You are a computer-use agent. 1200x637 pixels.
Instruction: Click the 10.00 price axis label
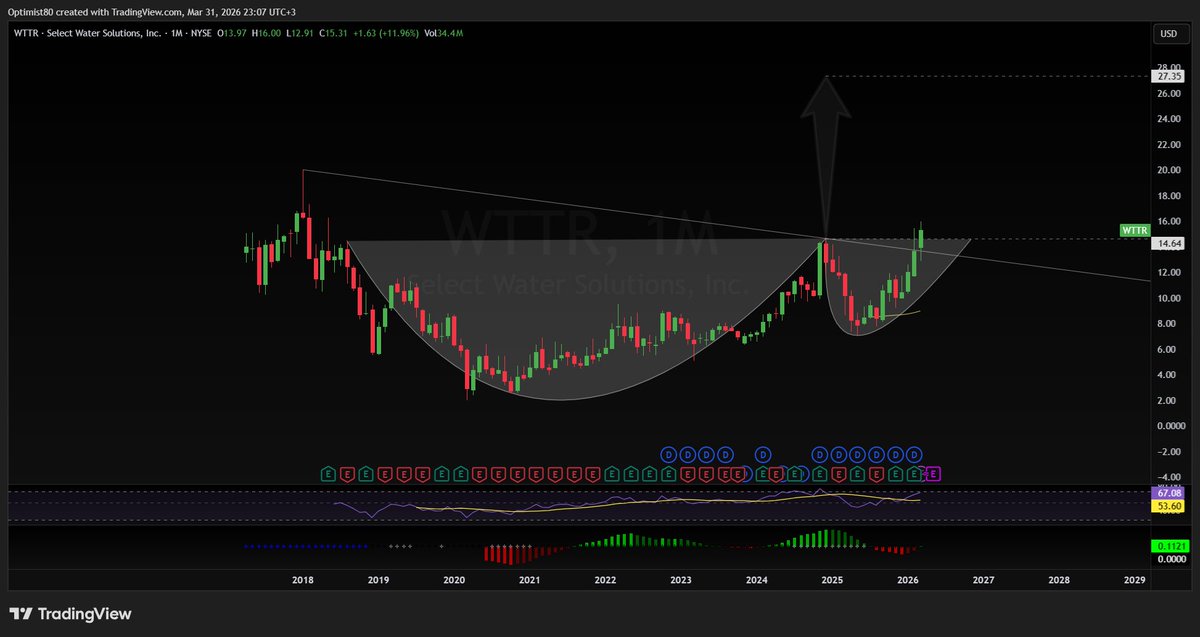pos(1170,298)
